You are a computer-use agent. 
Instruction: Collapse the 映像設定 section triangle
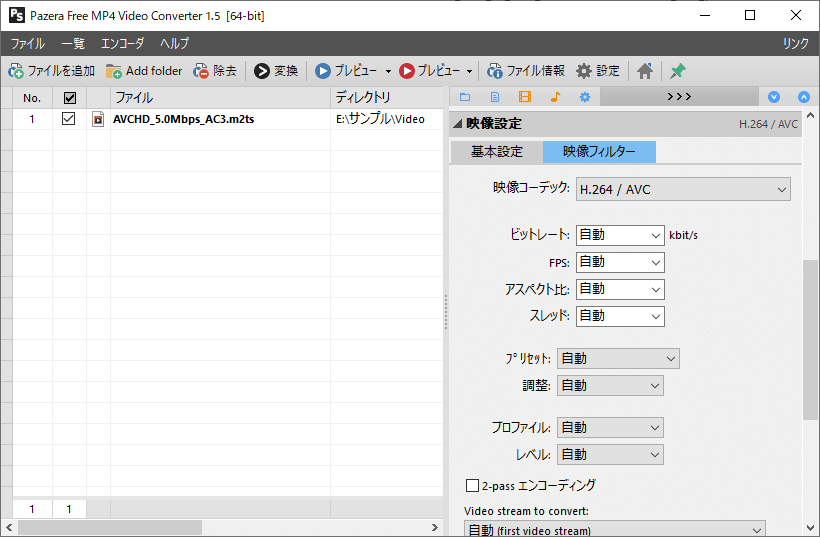coord(458,124)
